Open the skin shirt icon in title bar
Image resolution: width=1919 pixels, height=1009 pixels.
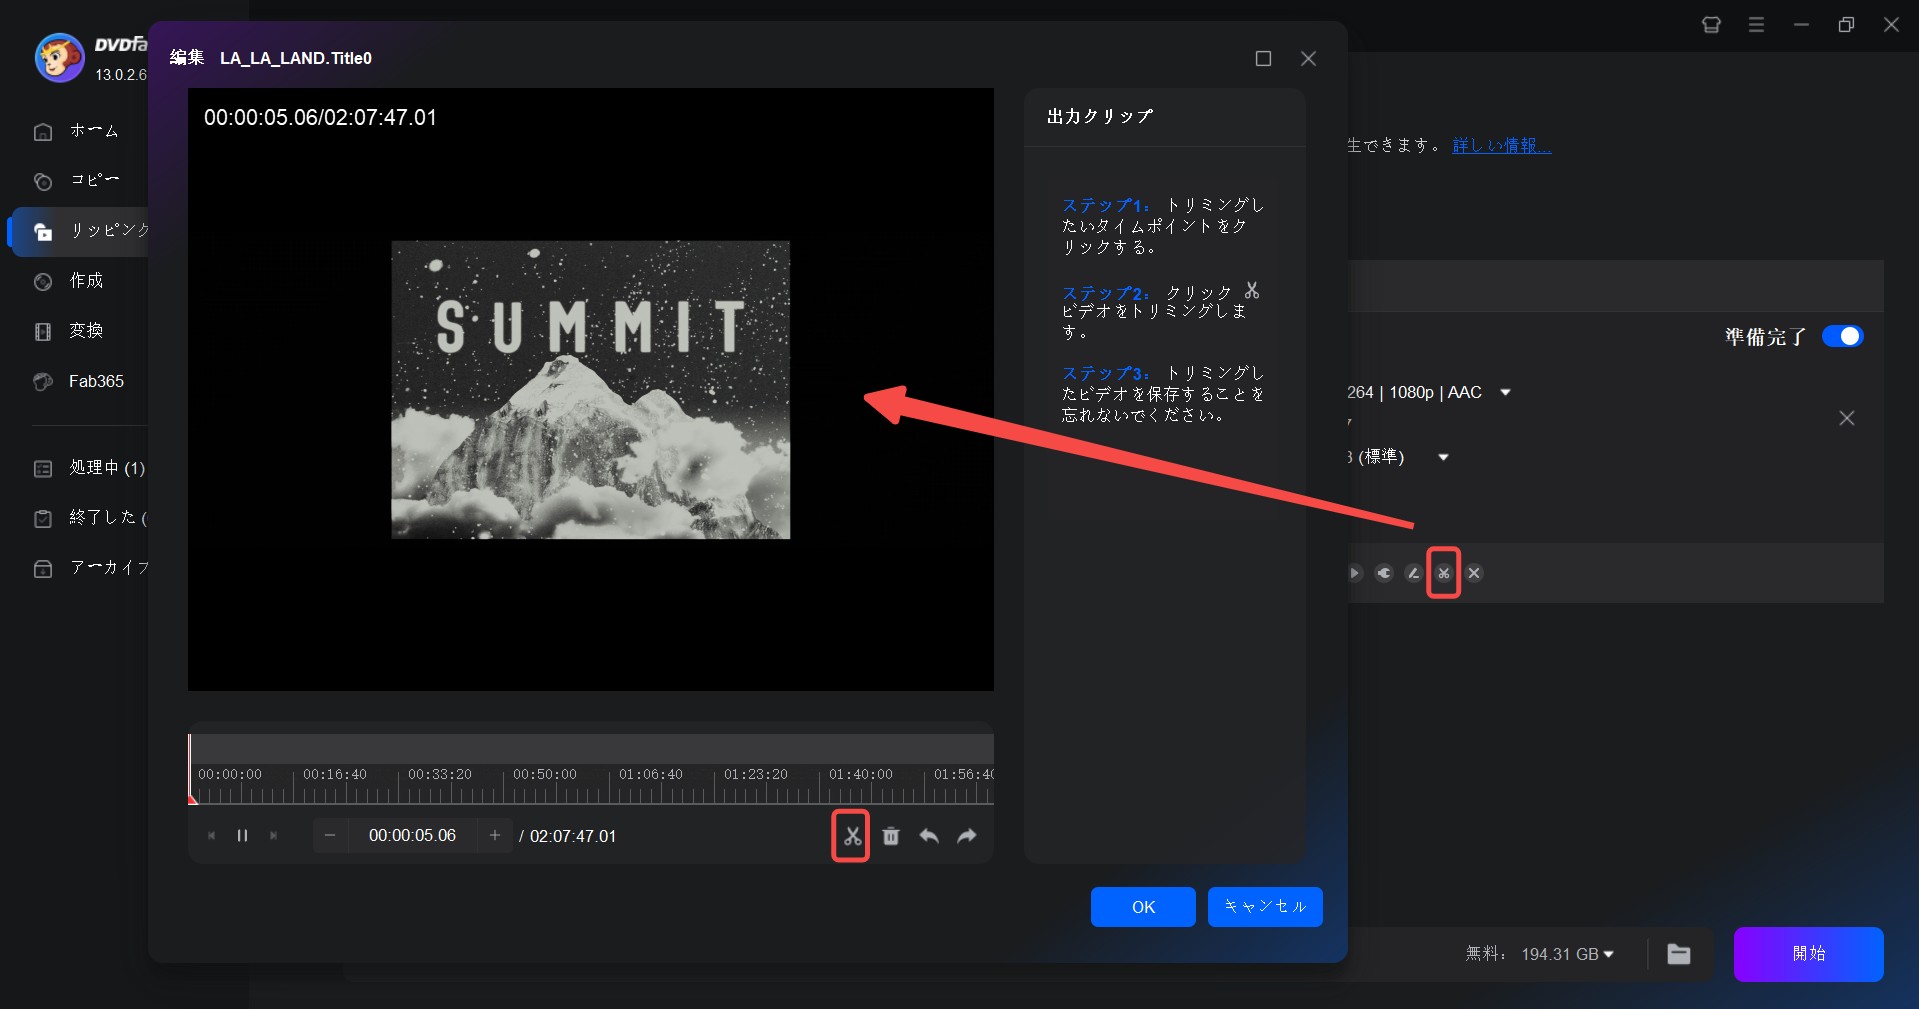[x=1711, y=25]
